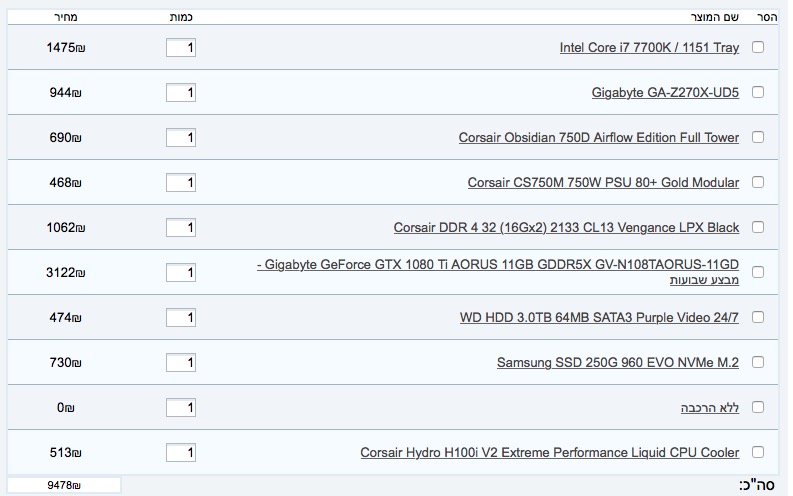793x496 pixels.
Task: Click the 9478₪ total amount field
Action: click(64, 485)
